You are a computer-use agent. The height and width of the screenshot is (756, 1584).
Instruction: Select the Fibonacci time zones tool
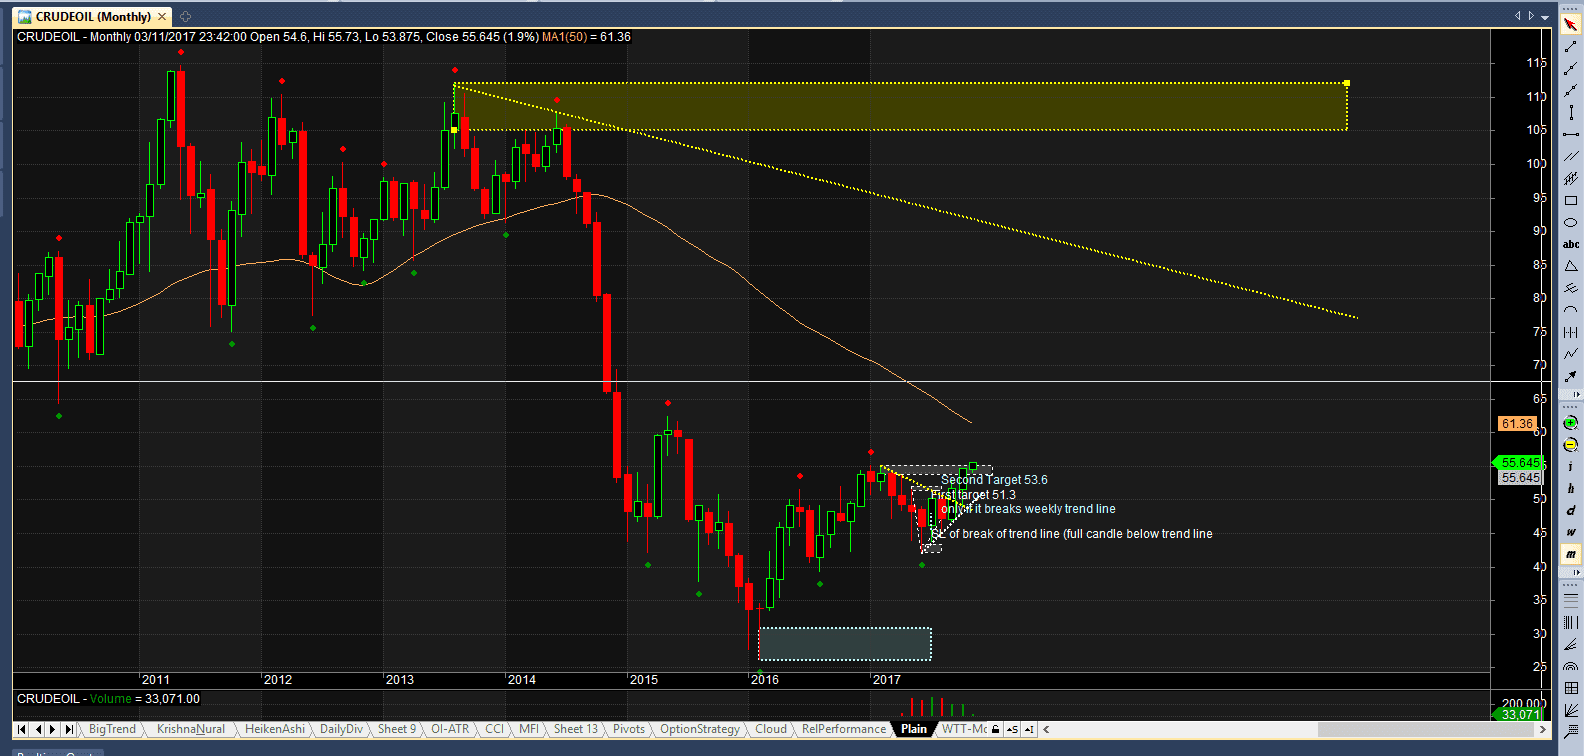[x=1570, y=622]
